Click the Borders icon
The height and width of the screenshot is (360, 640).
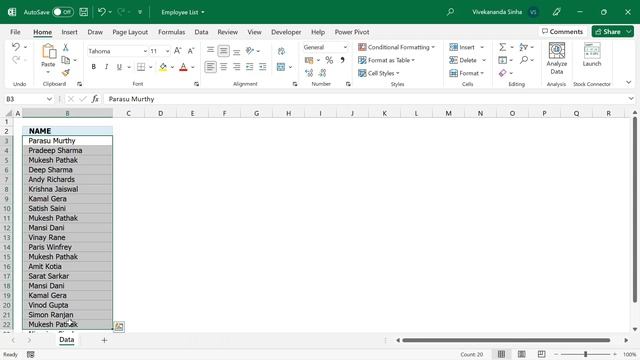tap(141, 67)
